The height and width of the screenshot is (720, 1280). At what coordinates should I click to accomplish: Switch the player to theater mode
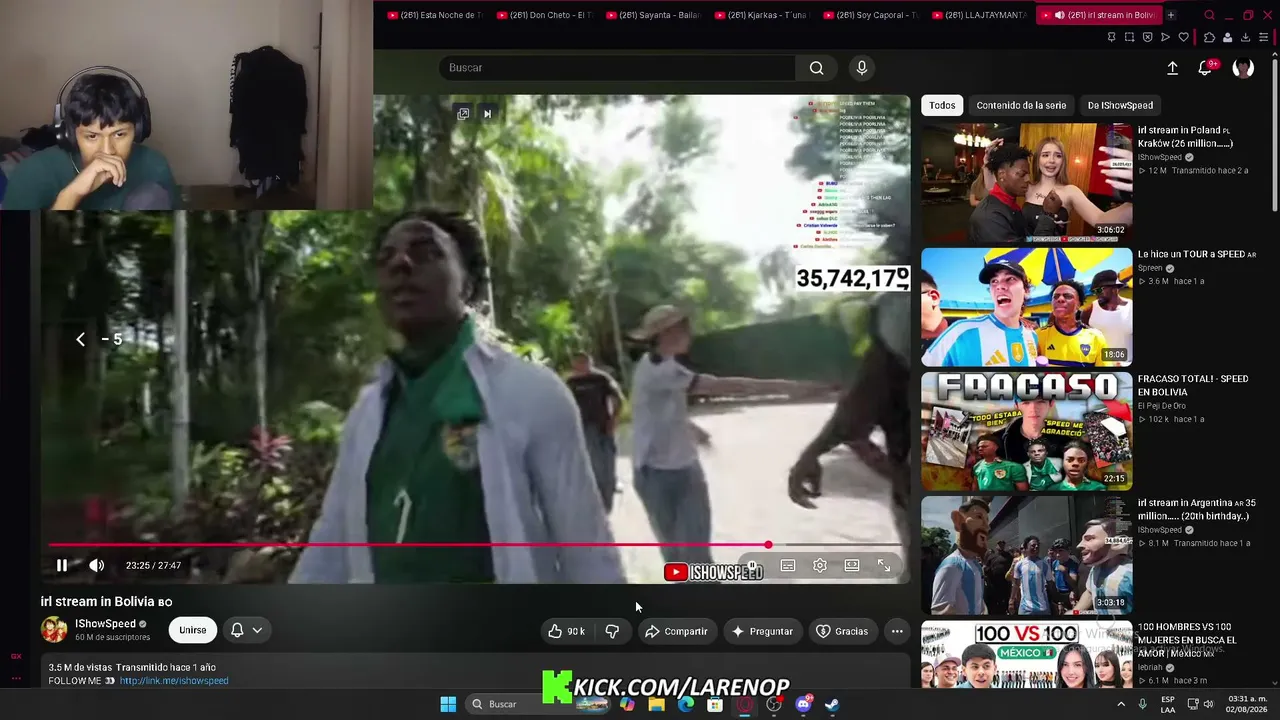[x=852, y=565]
